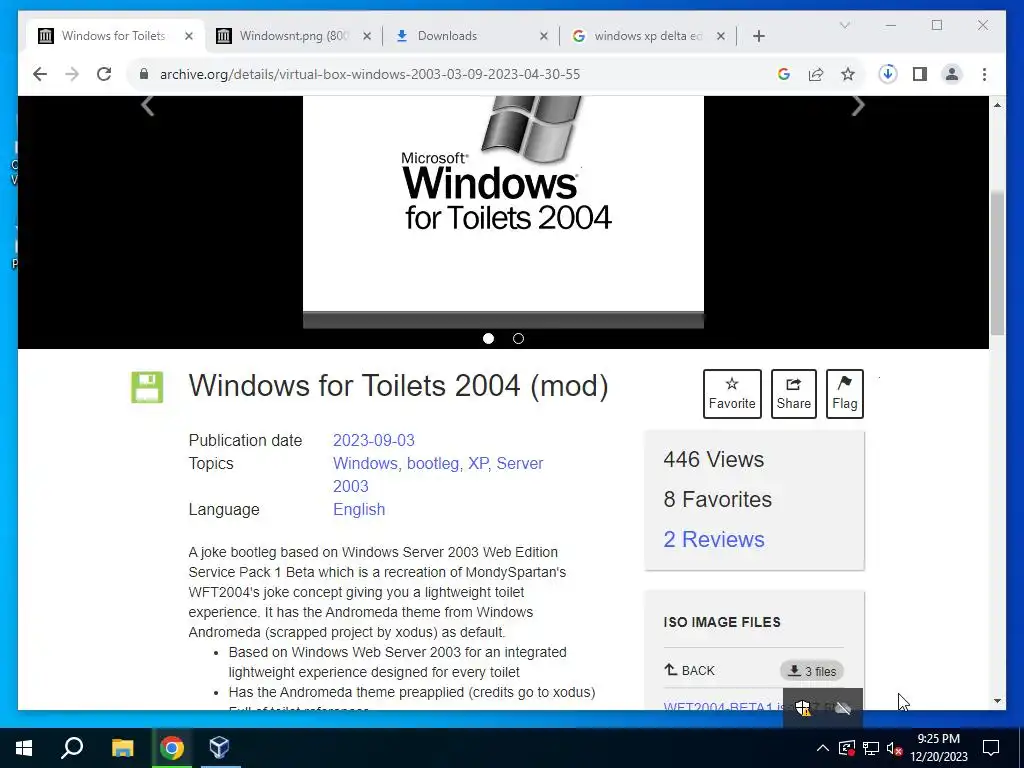
Task: Show next image in carousel
Action: coord(858,105)
